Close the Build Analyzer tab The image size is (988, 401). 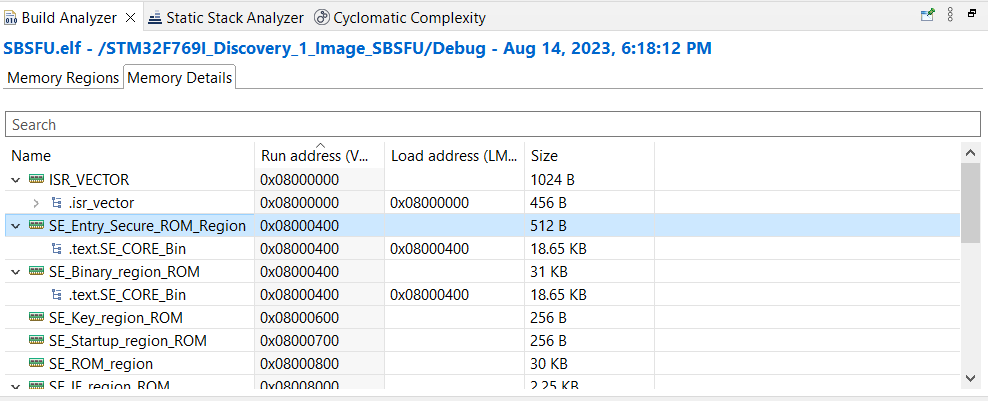coord(130,17)
